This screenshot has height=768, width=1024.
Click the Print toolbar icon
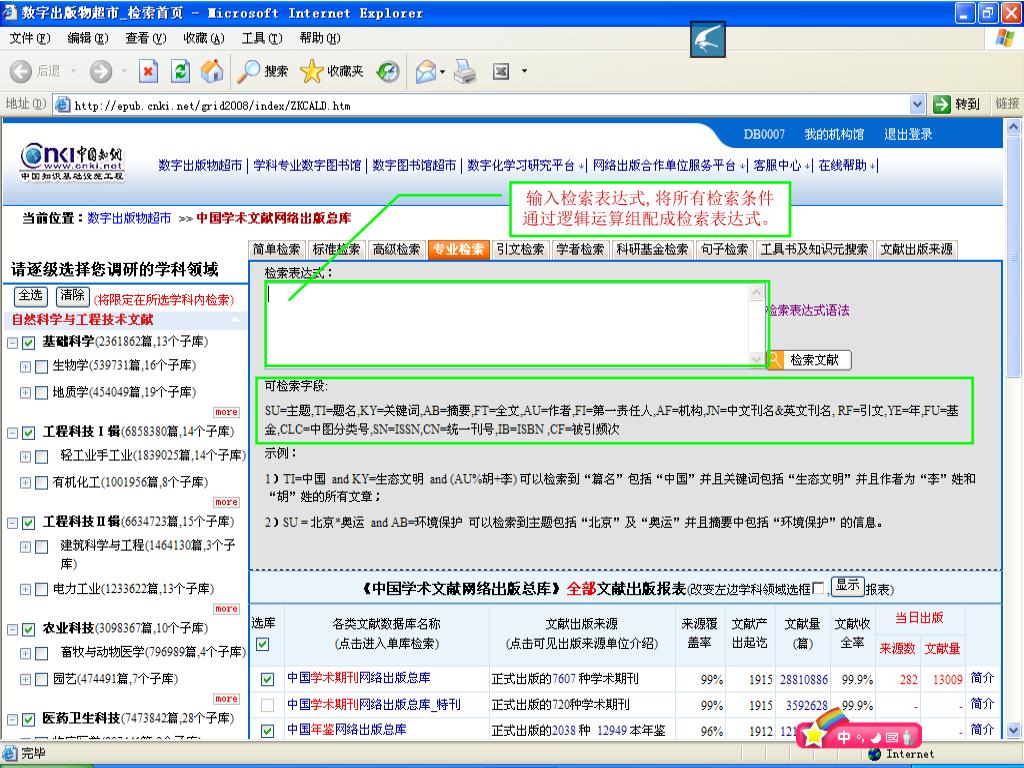pos(465,71)
